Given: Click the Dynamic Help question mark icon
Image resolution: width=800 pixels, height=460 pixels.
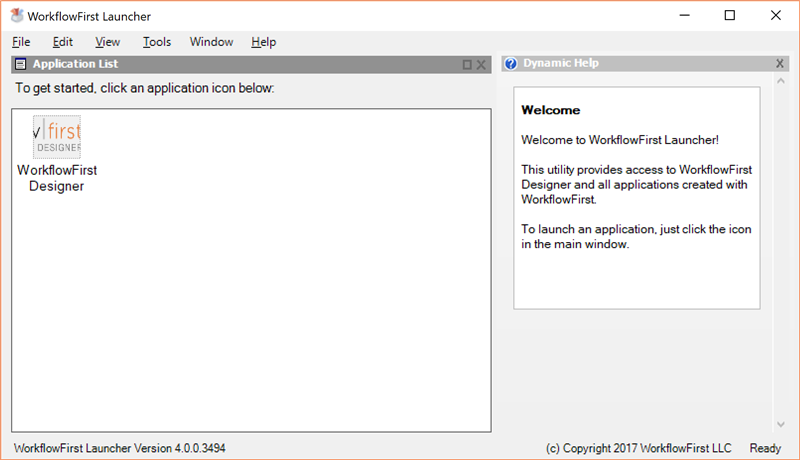Looking at the screenshot, I should click(511, 64).
